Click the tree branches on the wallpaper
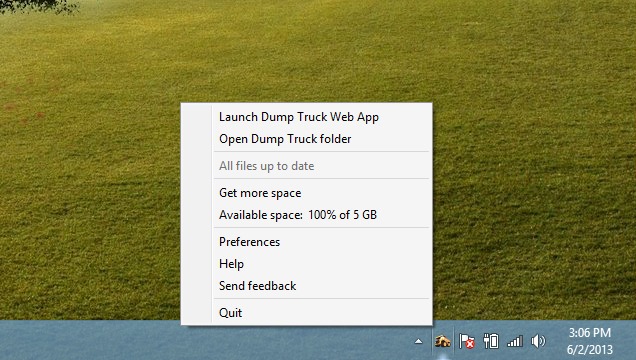 point(39,6)
